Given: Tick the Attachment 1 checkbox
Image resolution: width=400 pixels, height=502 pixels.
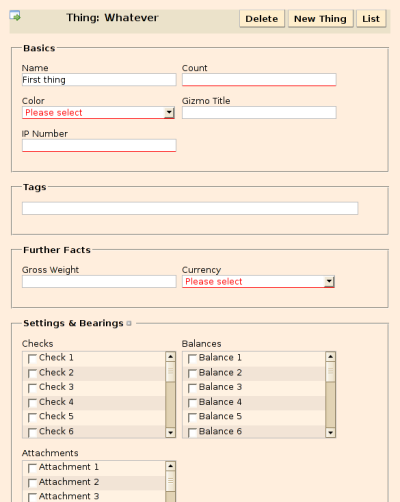Looking at the screenshot, I should pos(32,468).
